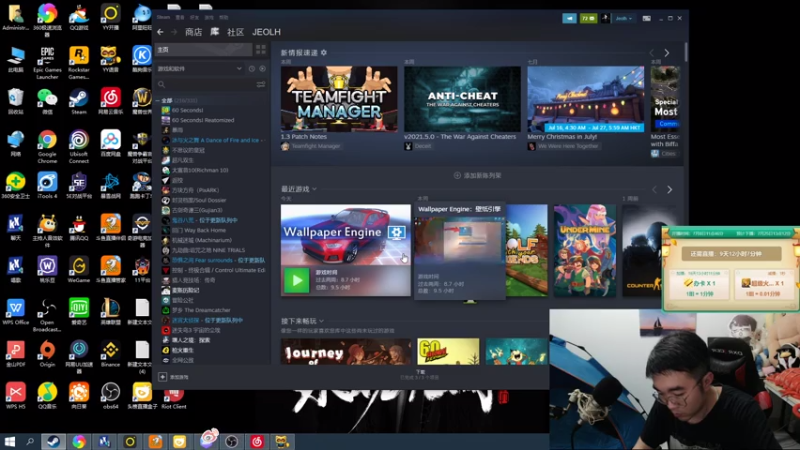Click the Teamfight Manager game link
Image resolution: width=800 pixels, height=450 pixels.
pyautogui.click(x=315, y=146)
